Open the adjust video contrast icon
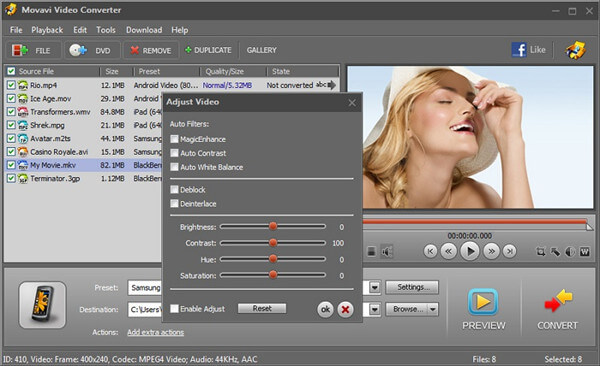Image resolution: width=600 pixels, height=366 pixels. [x=570, y=252]
